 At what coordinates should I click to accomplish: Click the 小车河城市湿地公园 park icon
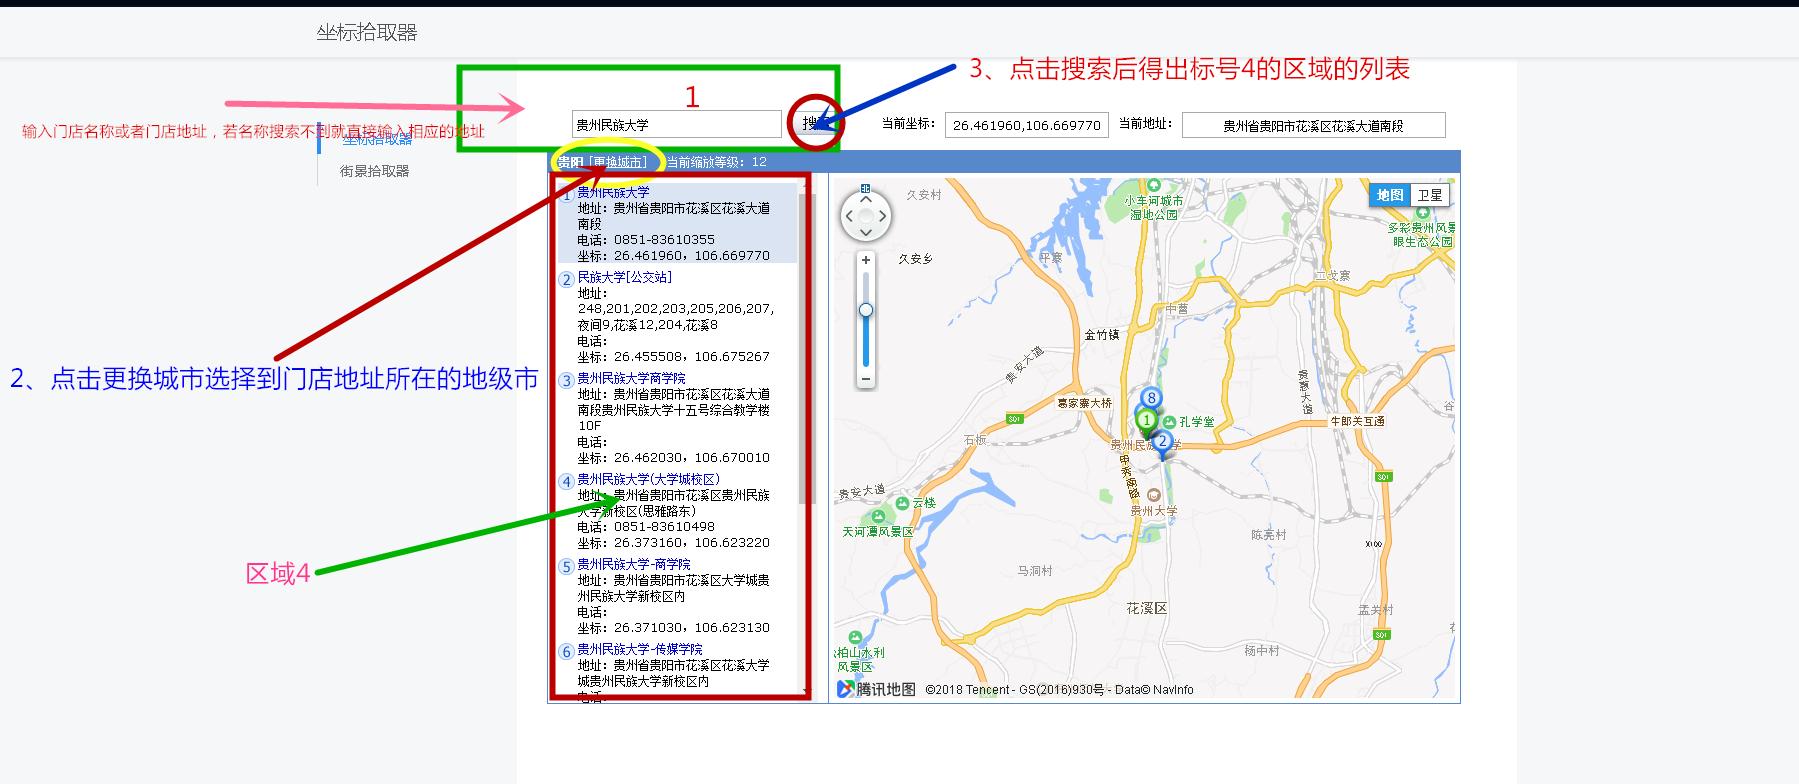point(1153,185)
